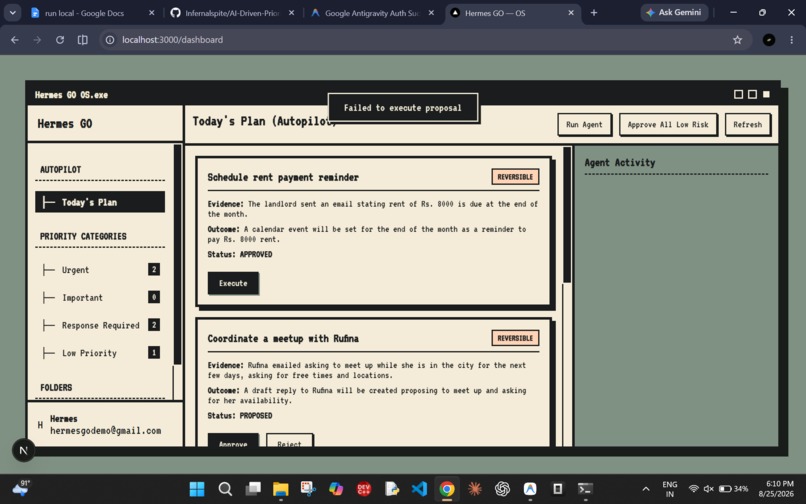This screenshot has width=806, height=504.
Task: Reload the current page
Action: coord(60,40)
